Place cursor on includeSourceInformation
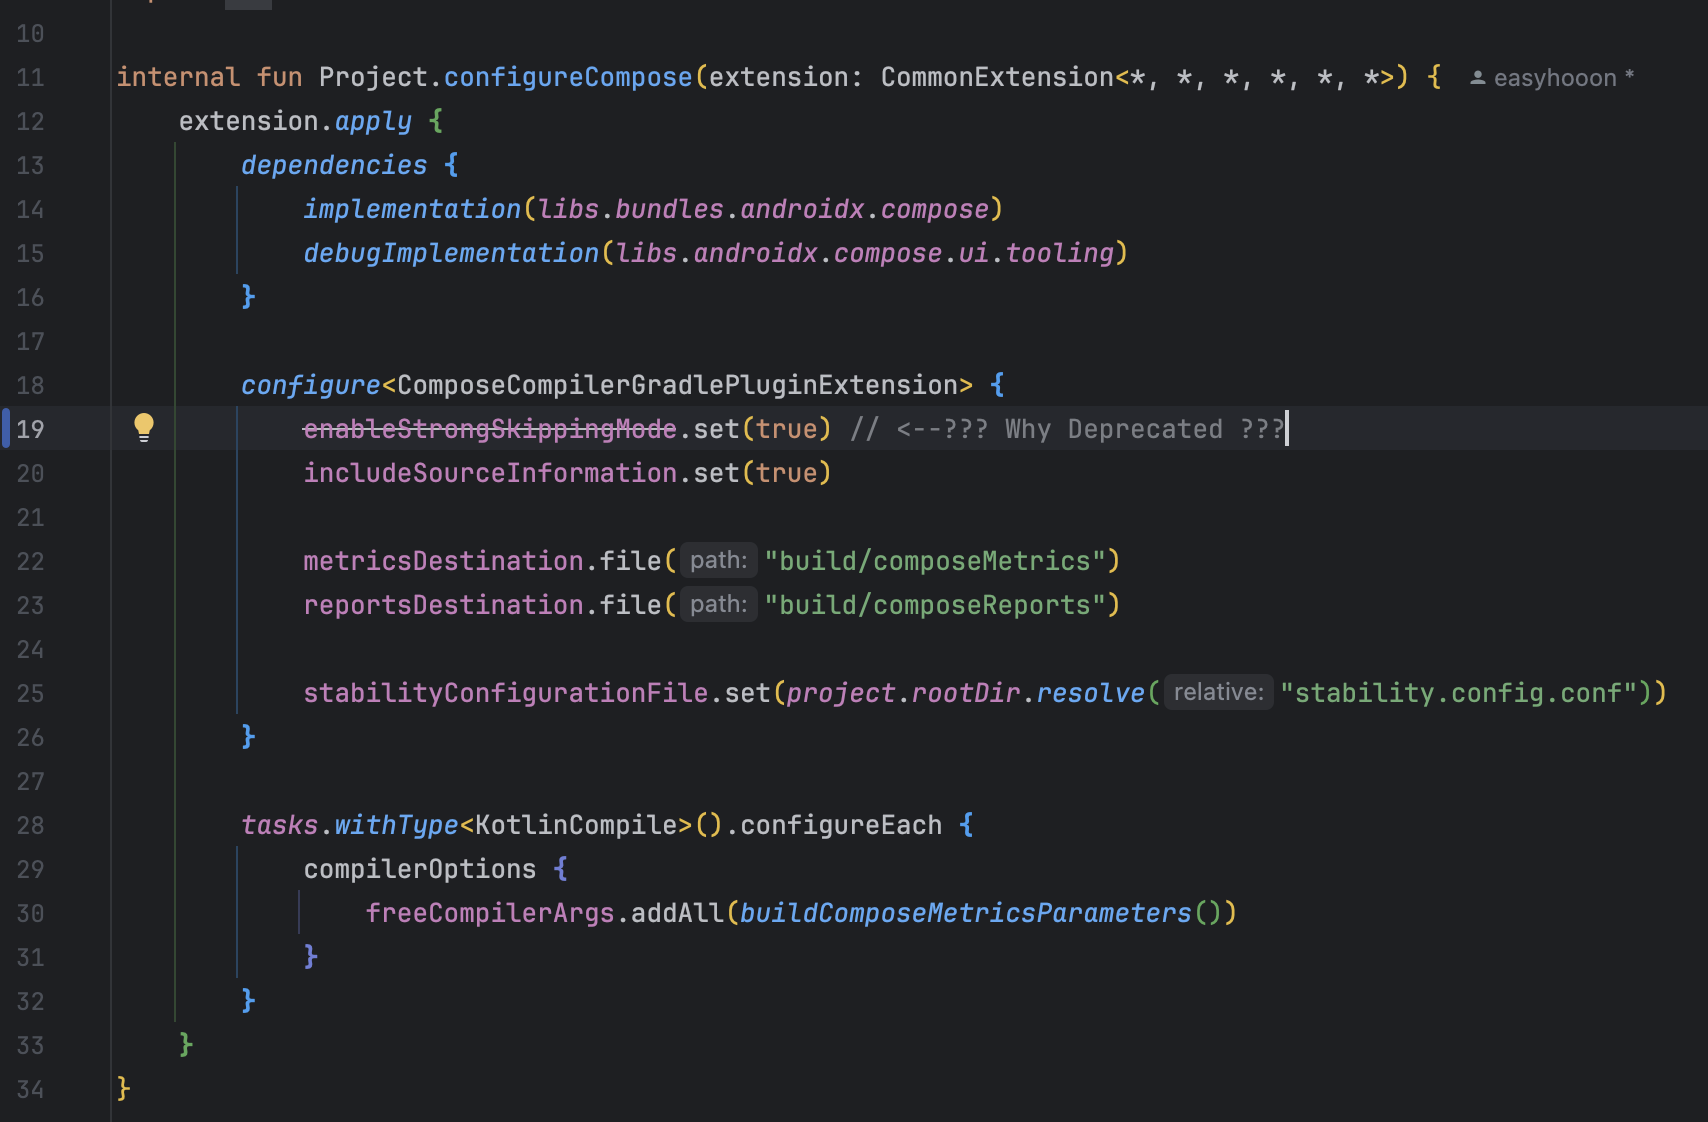 [490, 473]
